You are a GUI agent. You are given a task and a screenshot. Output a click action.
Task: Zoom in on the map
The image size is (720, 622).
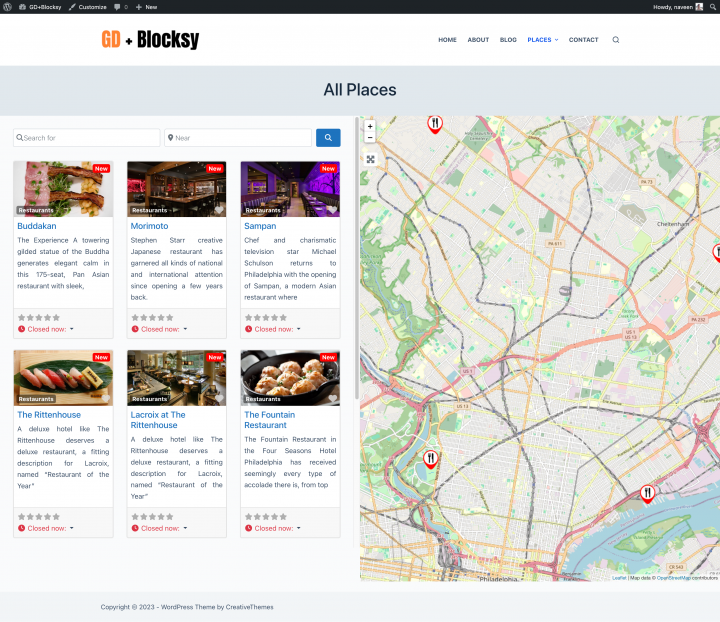click(x=370, y=126)
